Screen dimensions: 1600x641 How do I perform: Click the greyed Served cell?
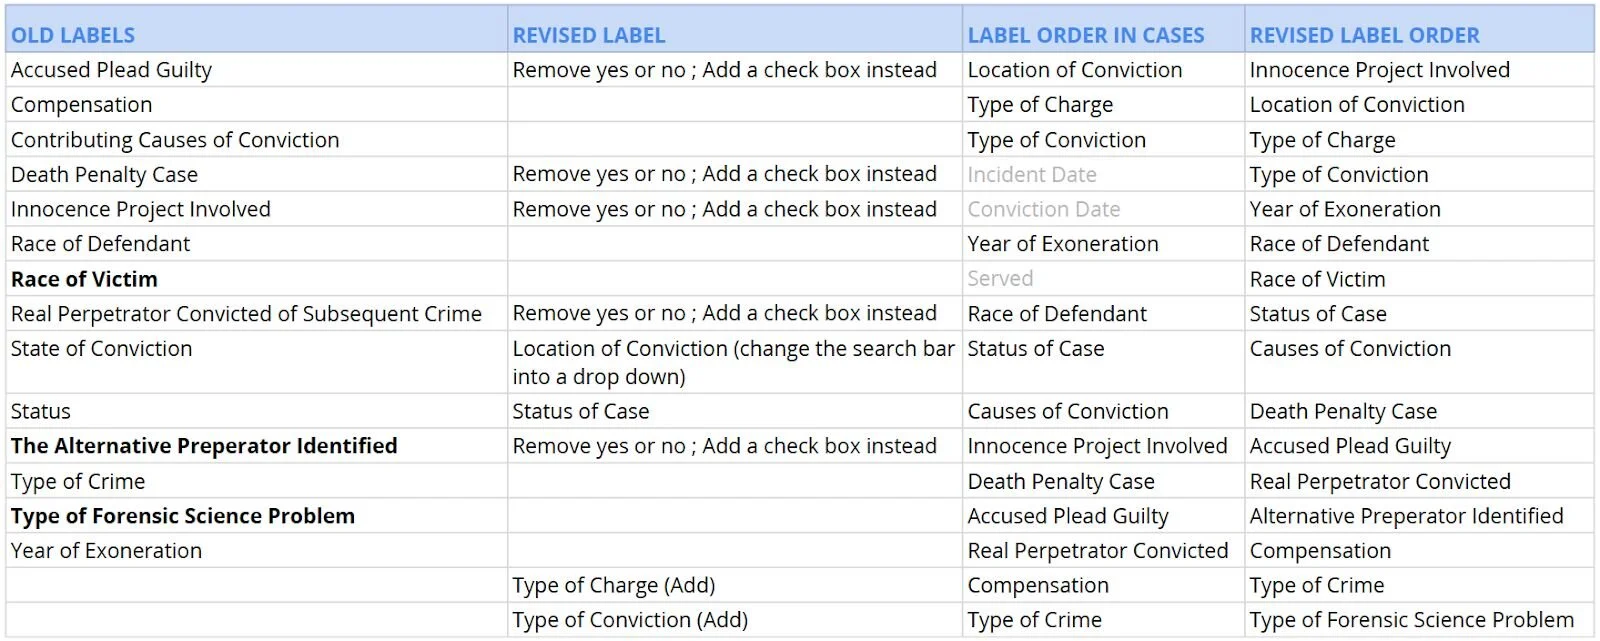1103,279
